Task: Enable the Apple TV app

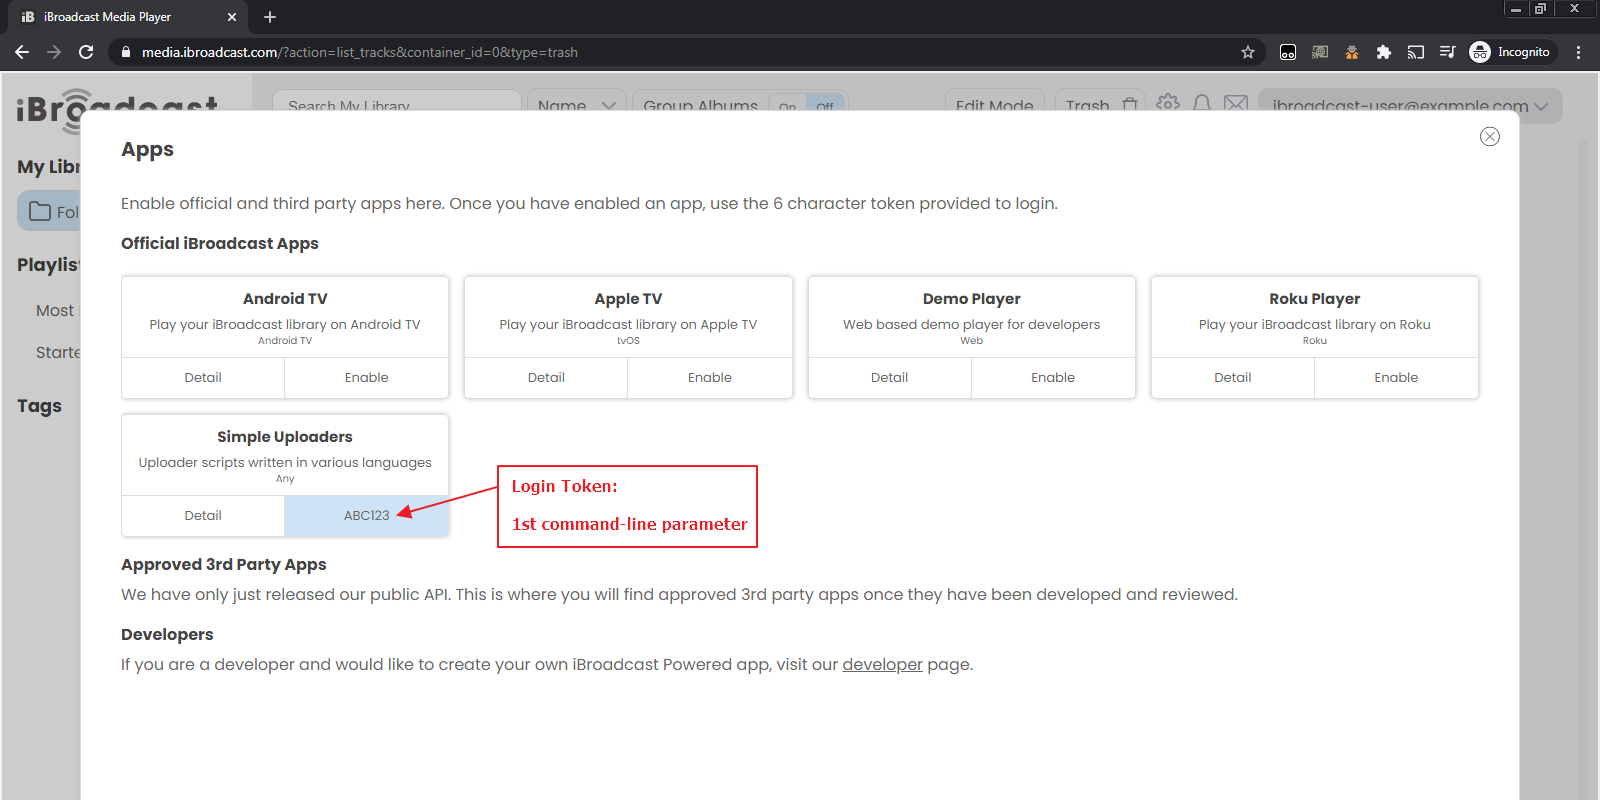Action: (x=710, y=378)
